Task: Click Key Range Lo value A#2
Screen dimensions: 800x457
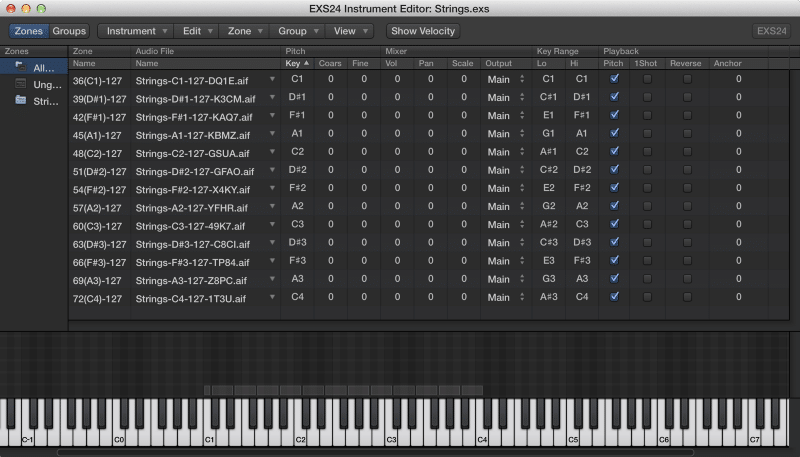Action: point(548,224)
